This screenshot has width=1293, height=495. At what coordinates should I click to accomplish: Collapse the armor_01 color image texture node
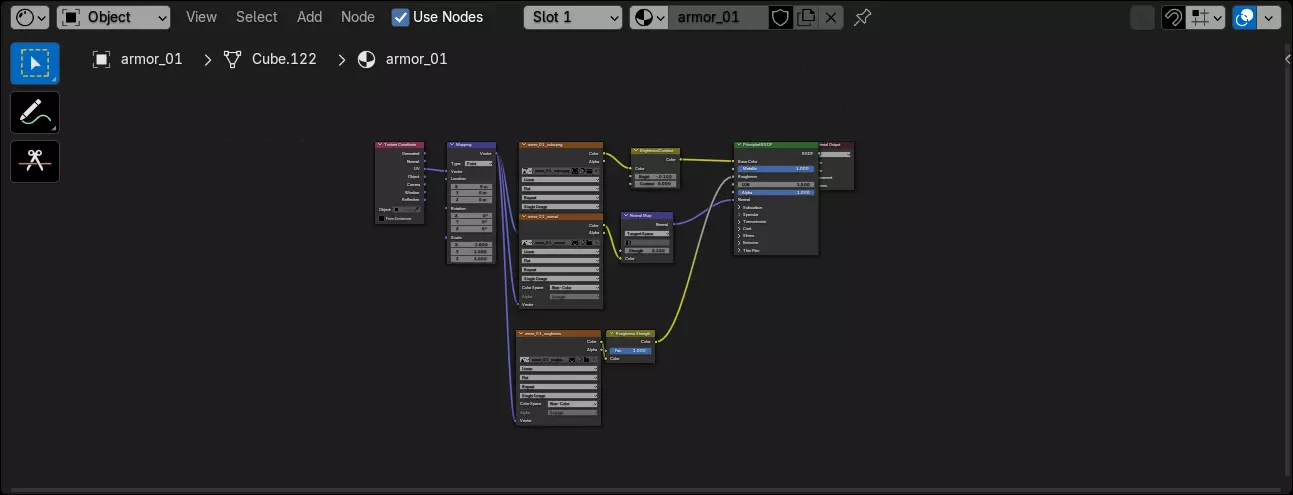coord(524,145)
